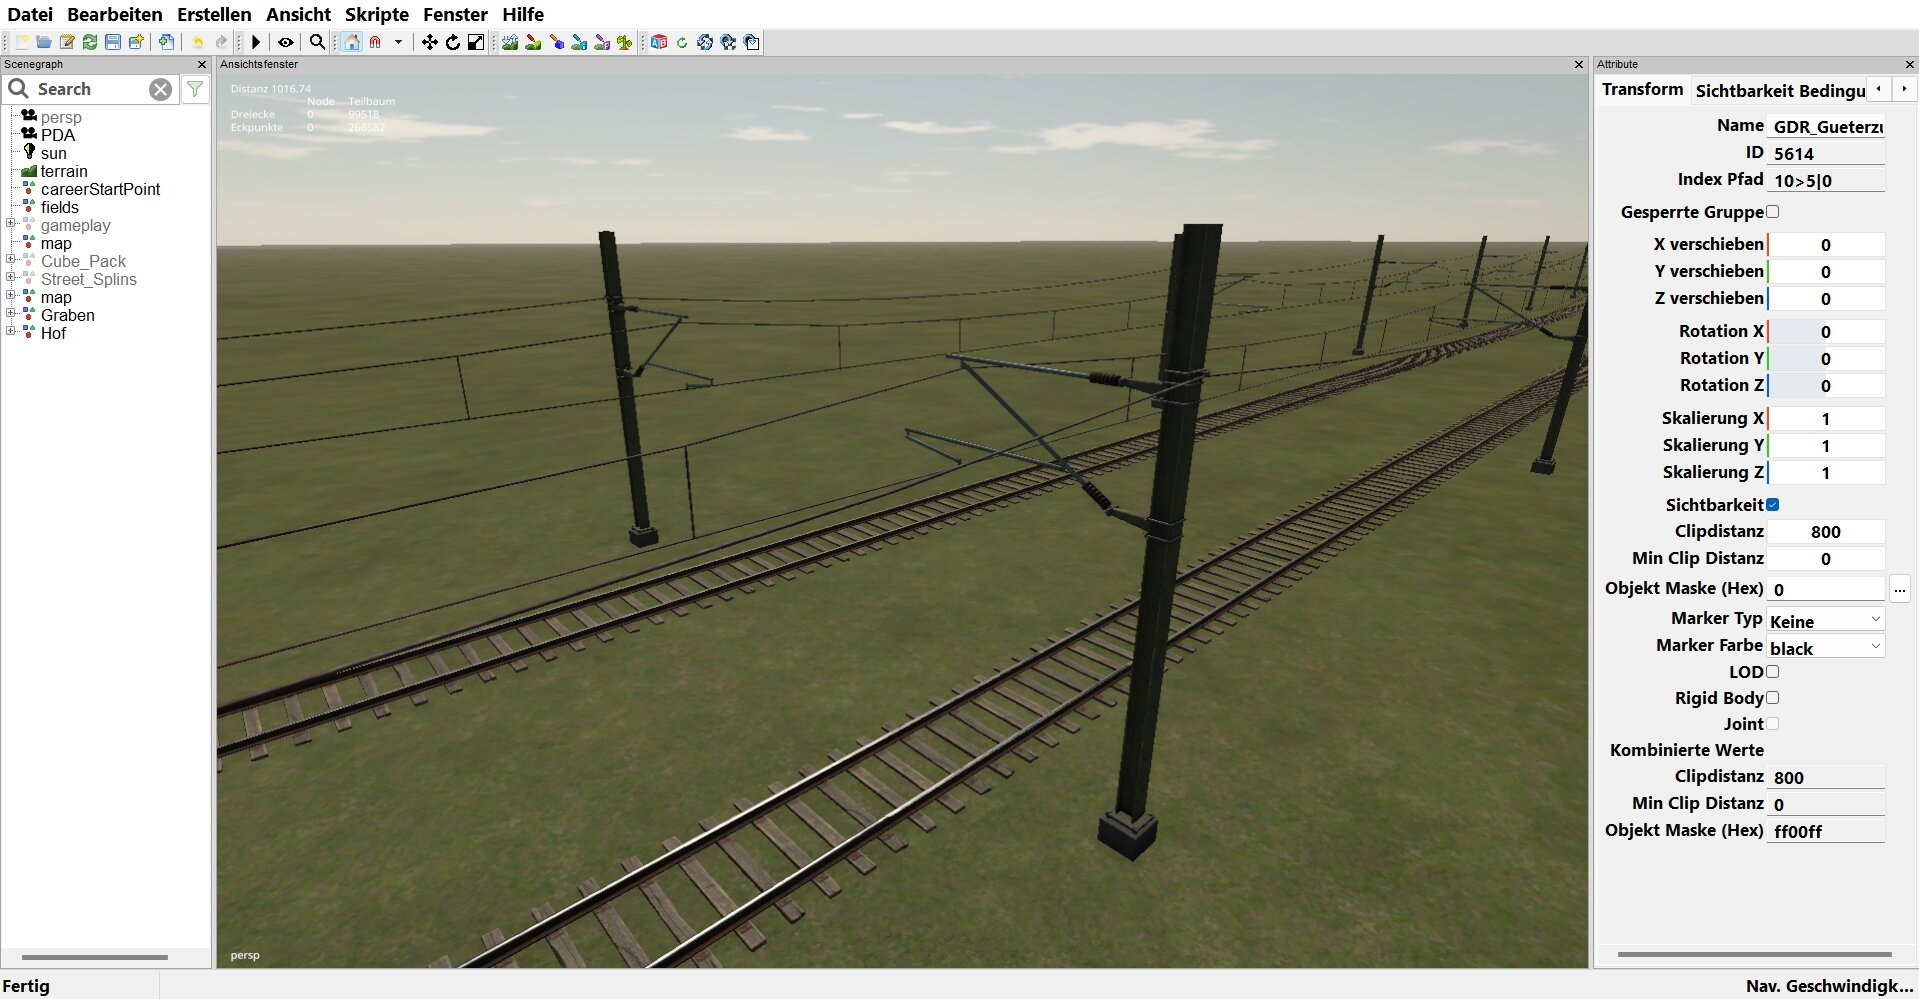
Task: Open the Skripte menu
Action: pos(376,14)
